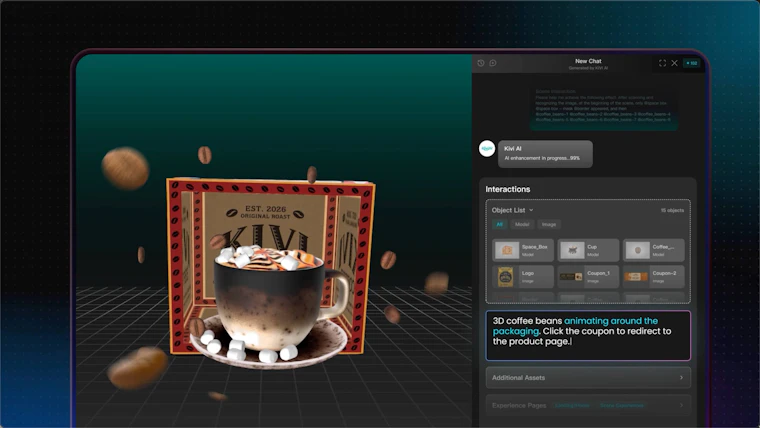The image size is (760, 428).
Task: Select the Coupon-2 image card
Action: pyautogui.click(x=653, y=276)
